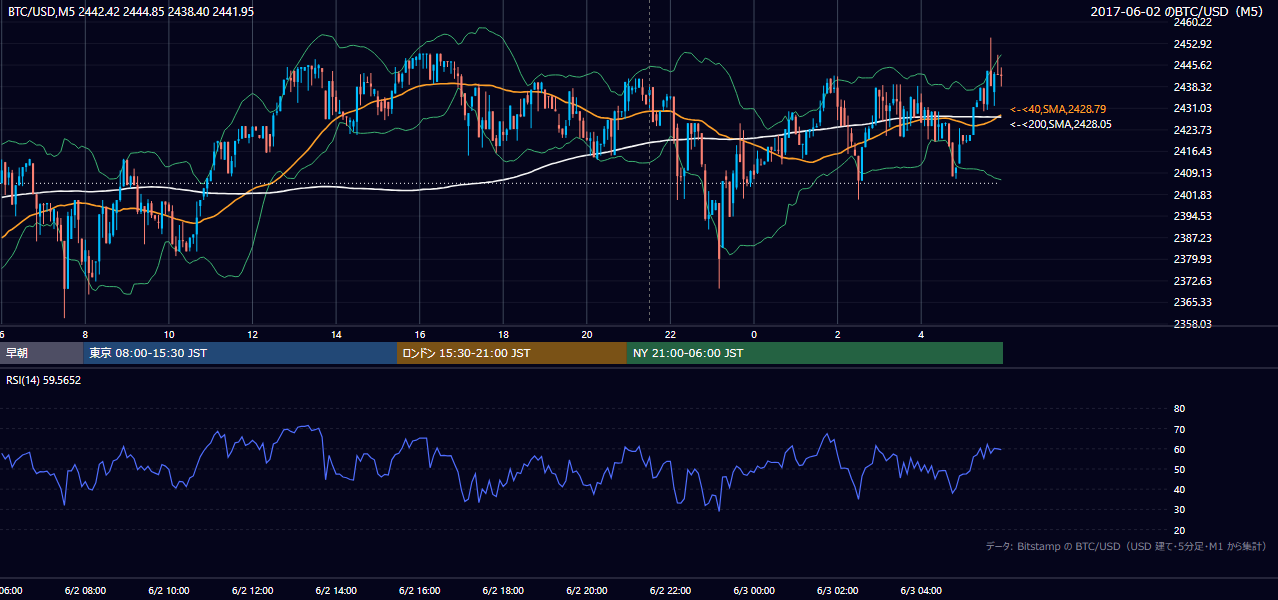Click the 6/2 12:00 bottom time label

[x=252, y=591]
